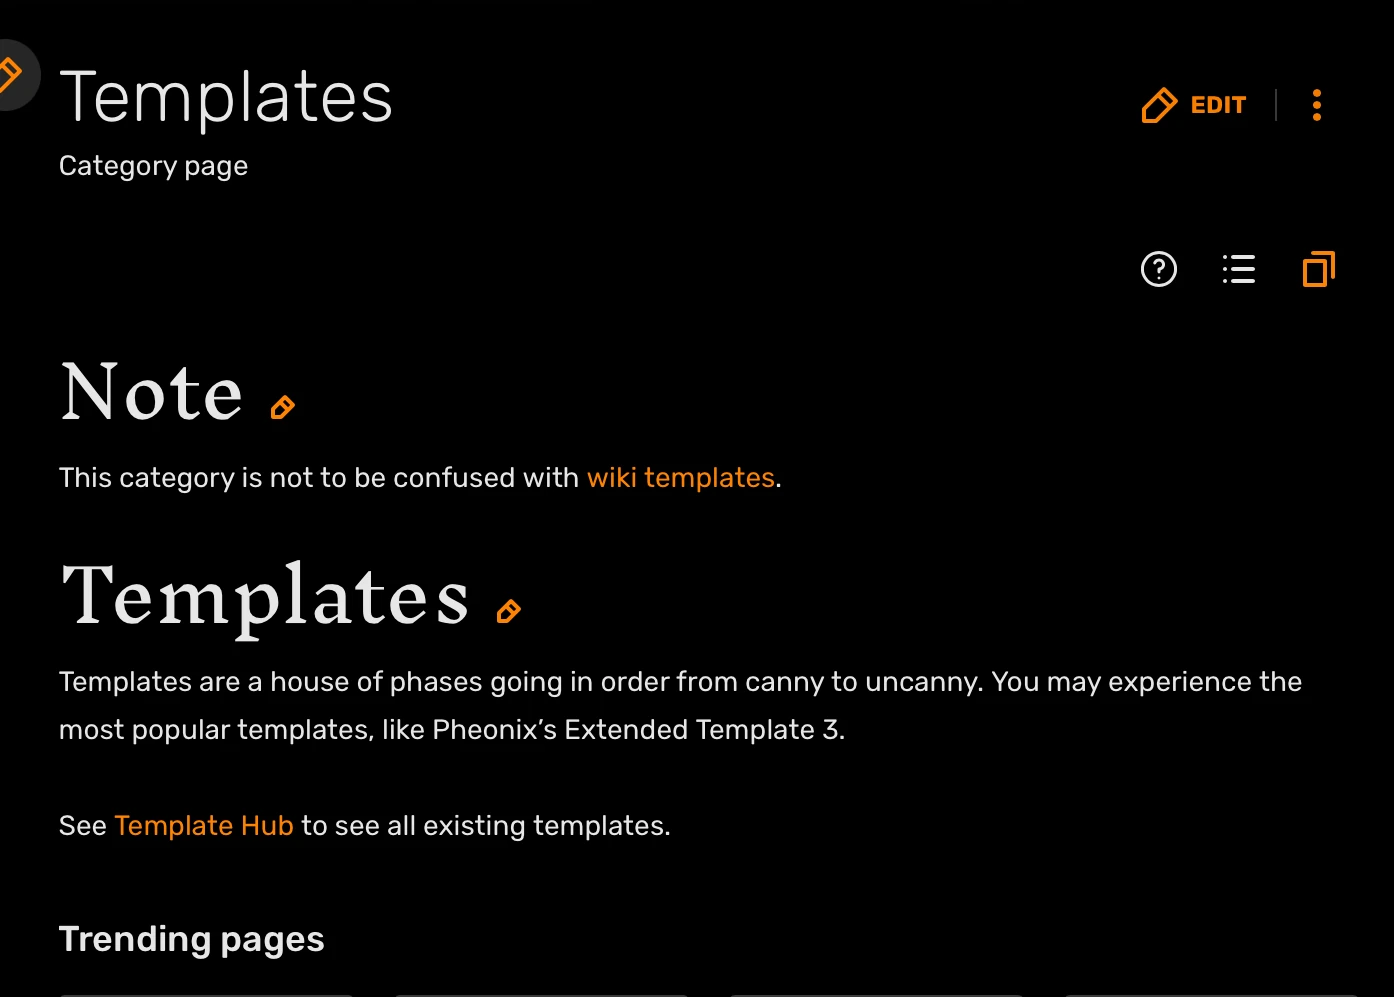
Task: Open the three-dot more options menu
Action: tap(1317, 105)
